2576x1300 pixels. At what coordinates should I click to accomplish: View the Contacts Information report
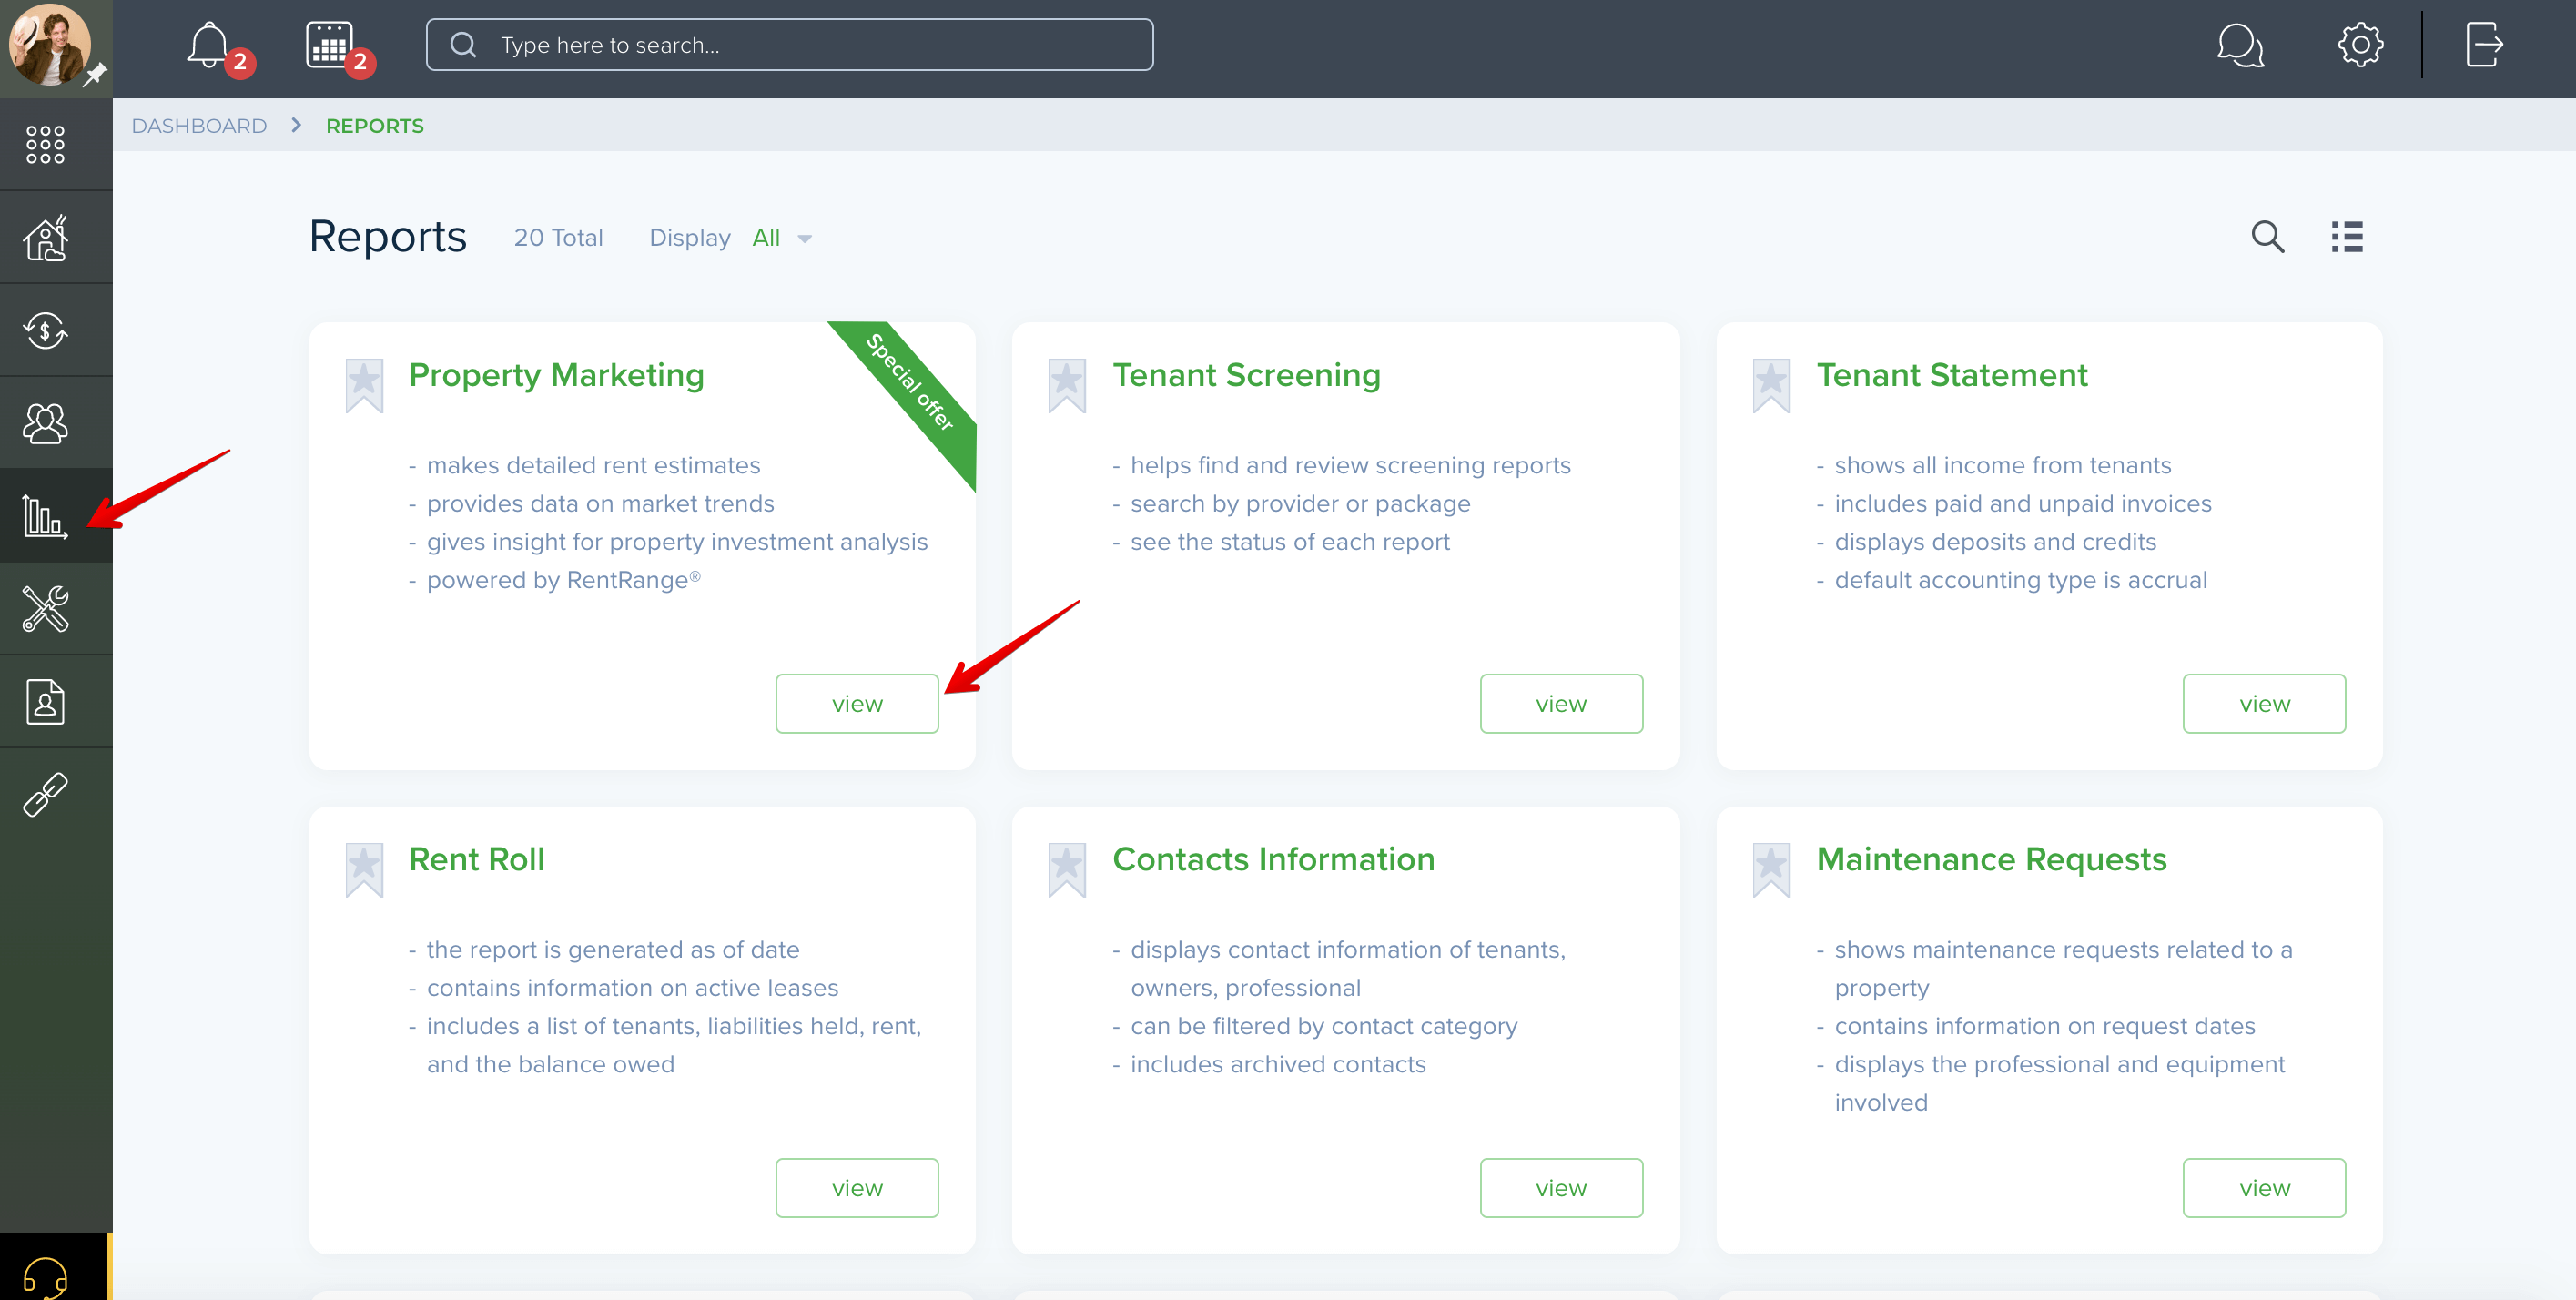[1561, 1188]
